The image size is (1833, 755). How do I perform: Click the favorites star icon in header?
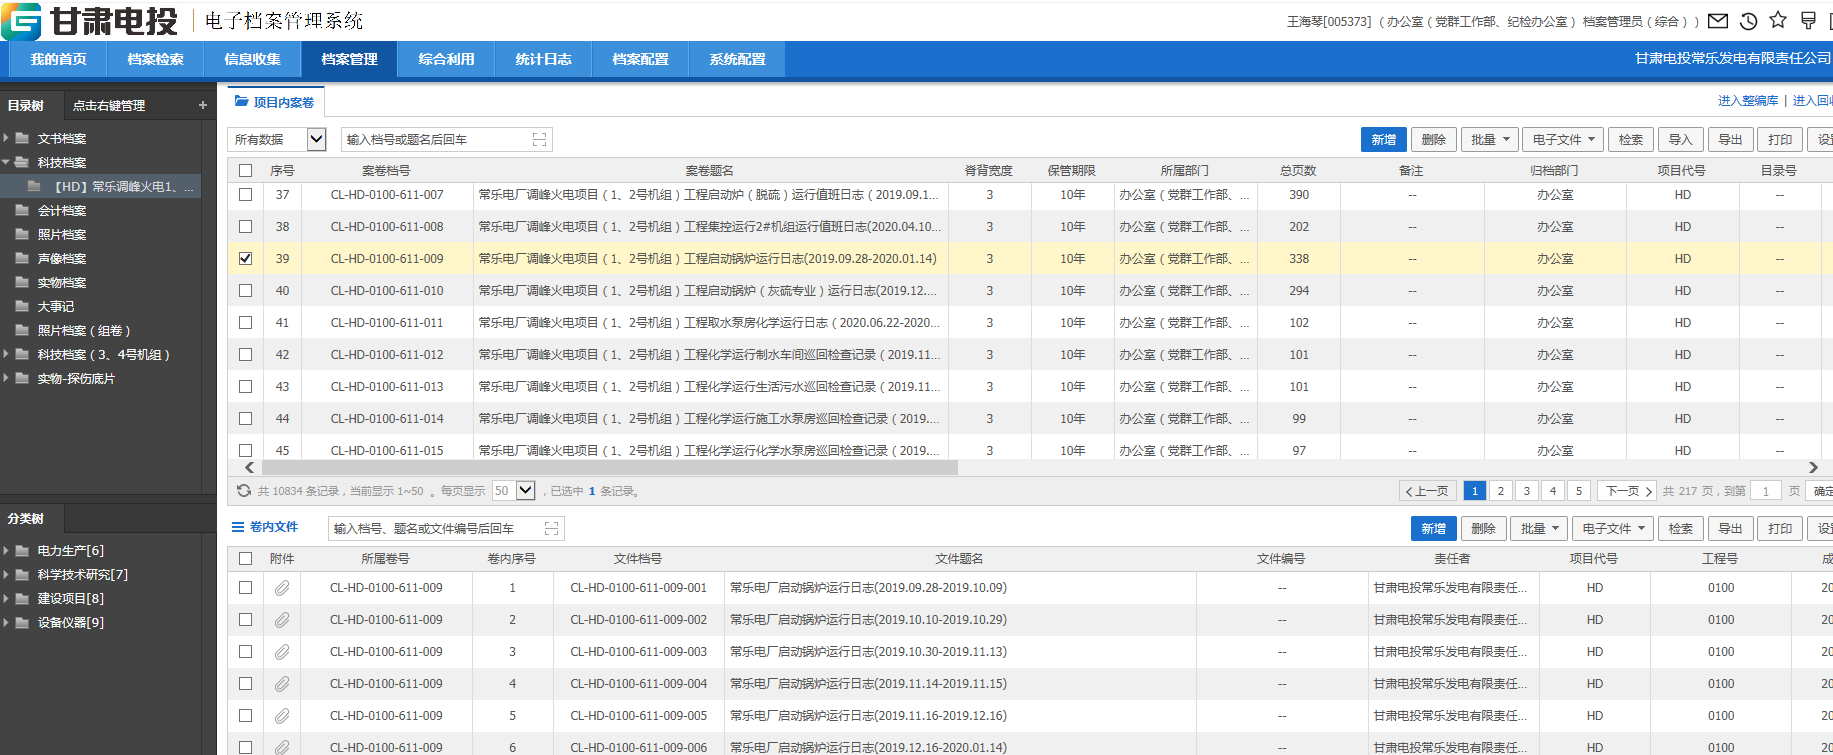coord(1778,20)
